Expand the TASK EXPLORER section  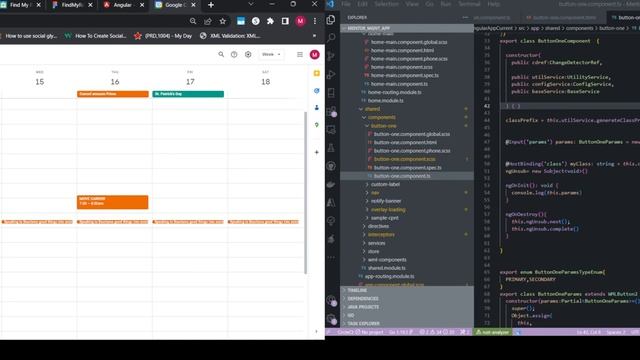[x=407, y=324]
